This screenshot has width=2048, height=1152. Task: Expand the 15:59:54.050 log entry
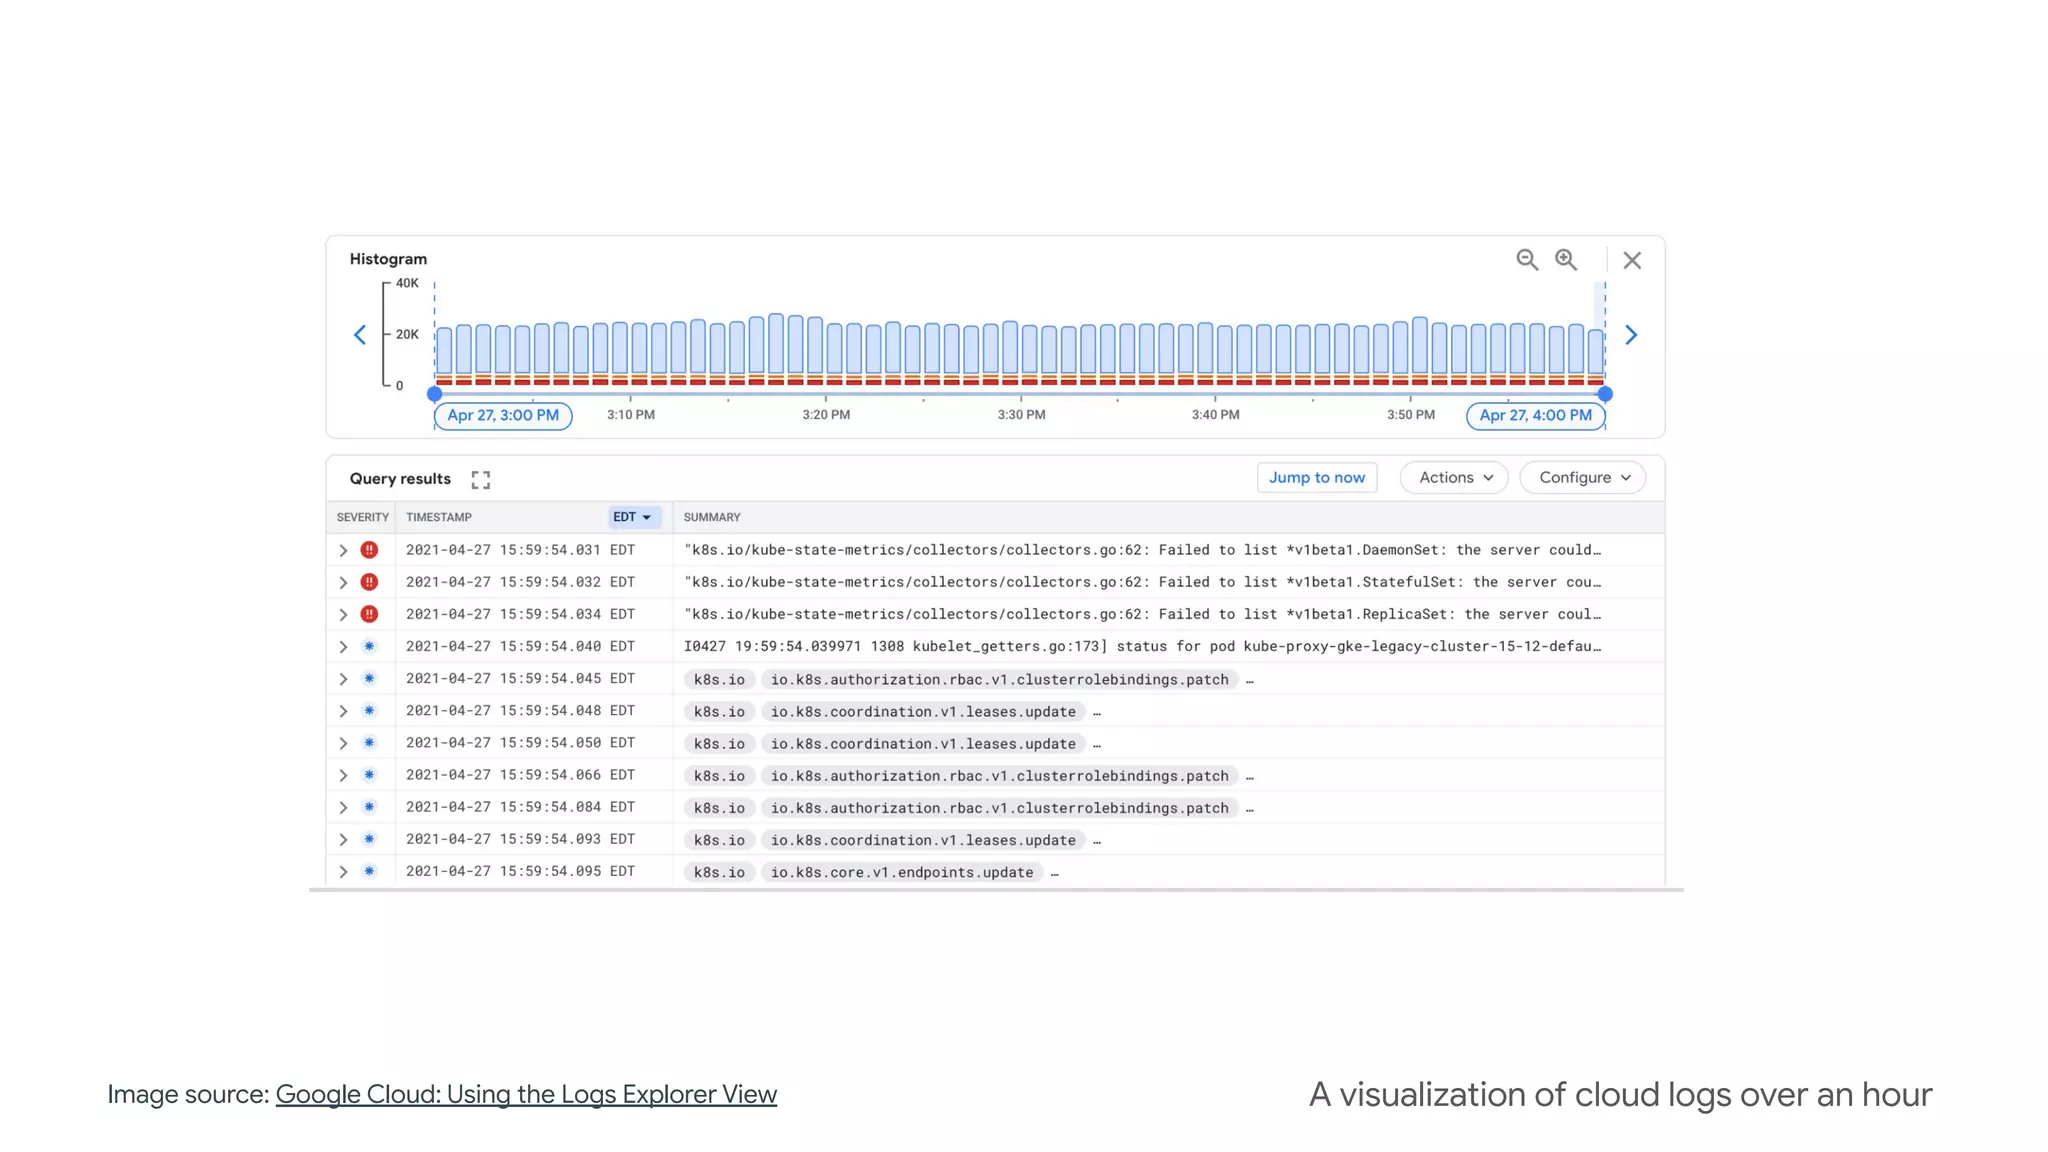[x=343, y=743]
